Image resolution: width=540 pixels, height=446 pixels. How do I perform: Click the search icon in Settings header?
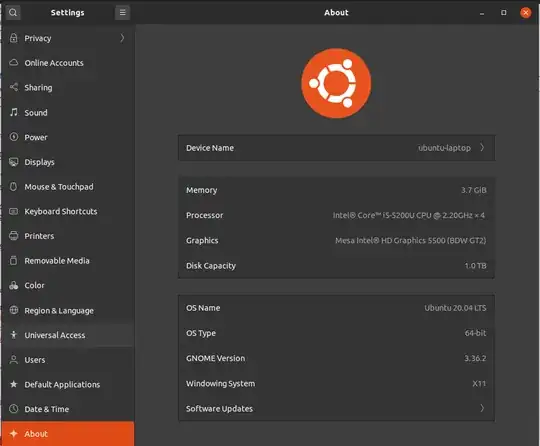tap(13, 13)
